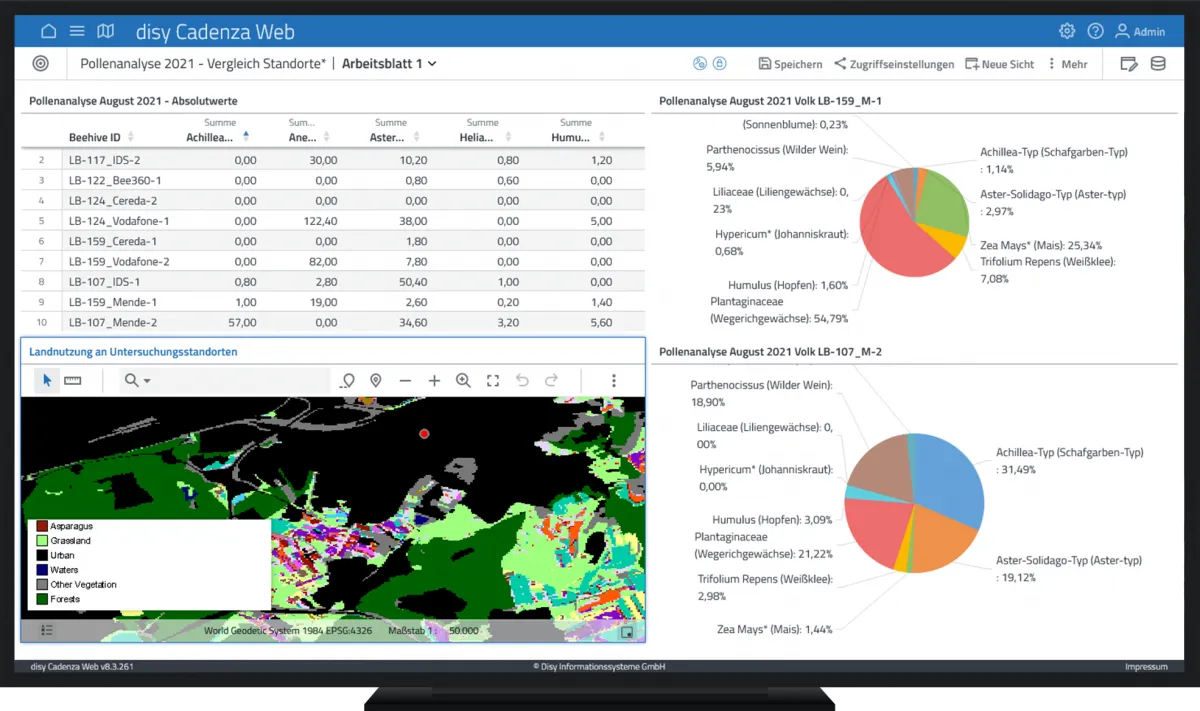Open the Impressum link
The image size is (1200, 711).
pyautogui.click(x=1145, y=666)
